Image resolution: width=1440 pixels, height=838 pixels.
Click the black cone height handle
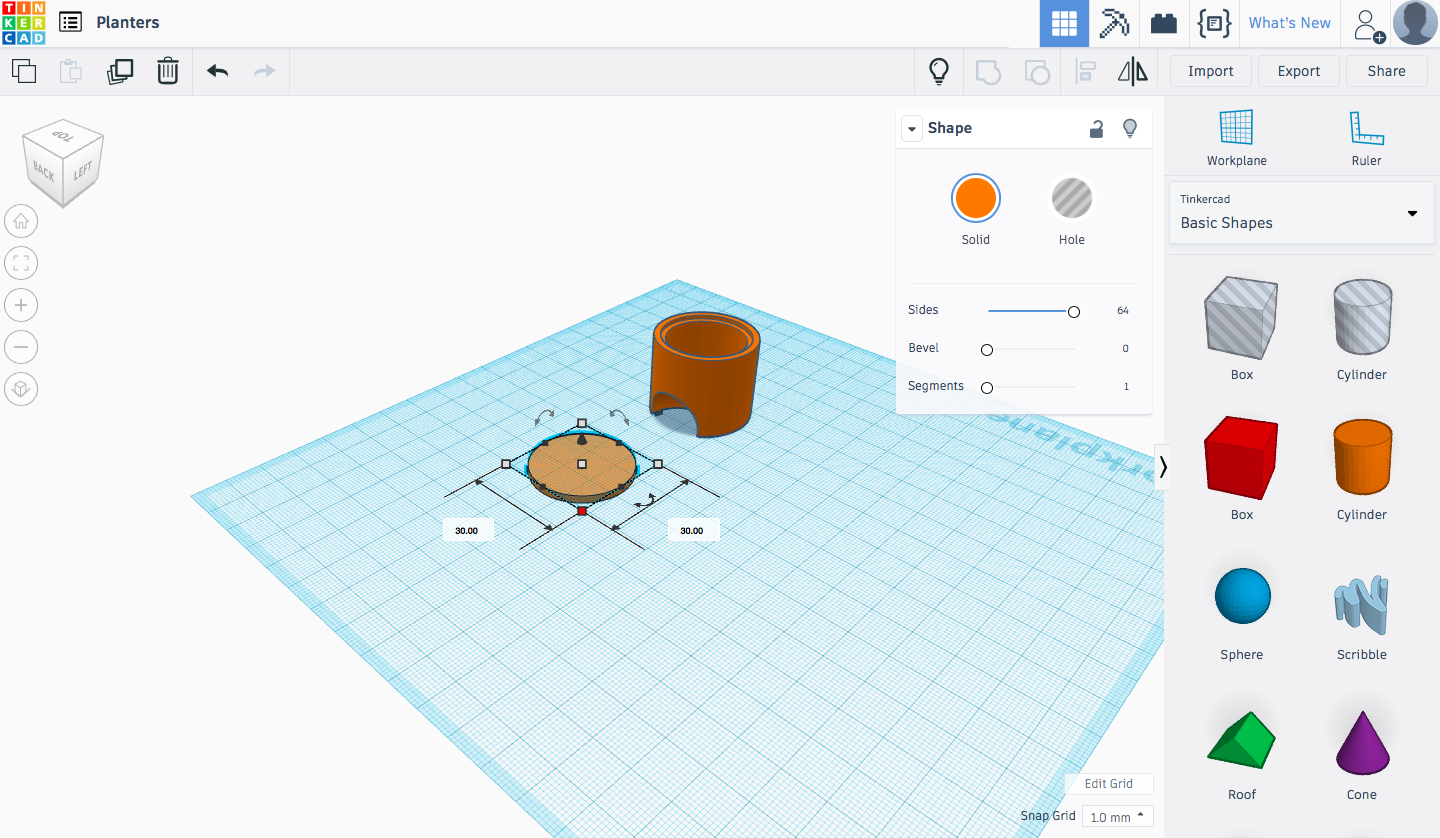point(582,440)
